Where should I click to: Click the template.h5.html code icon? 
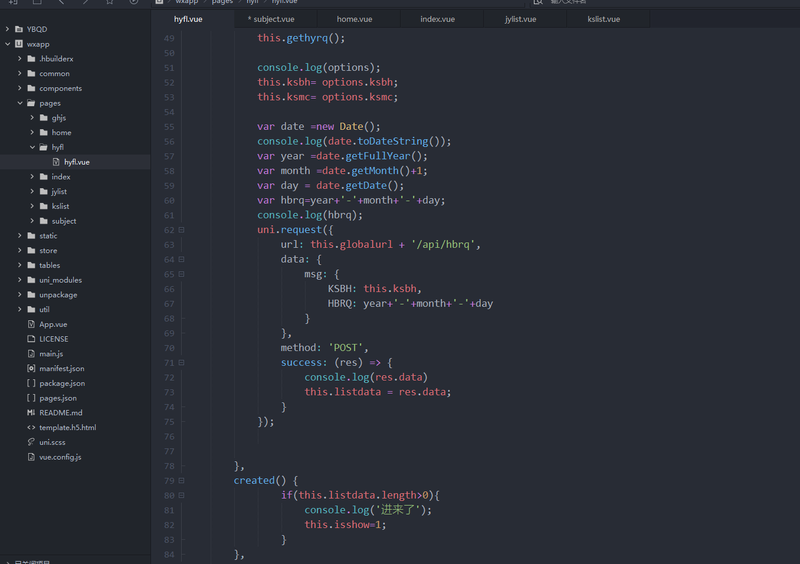(x=31, y=427)
